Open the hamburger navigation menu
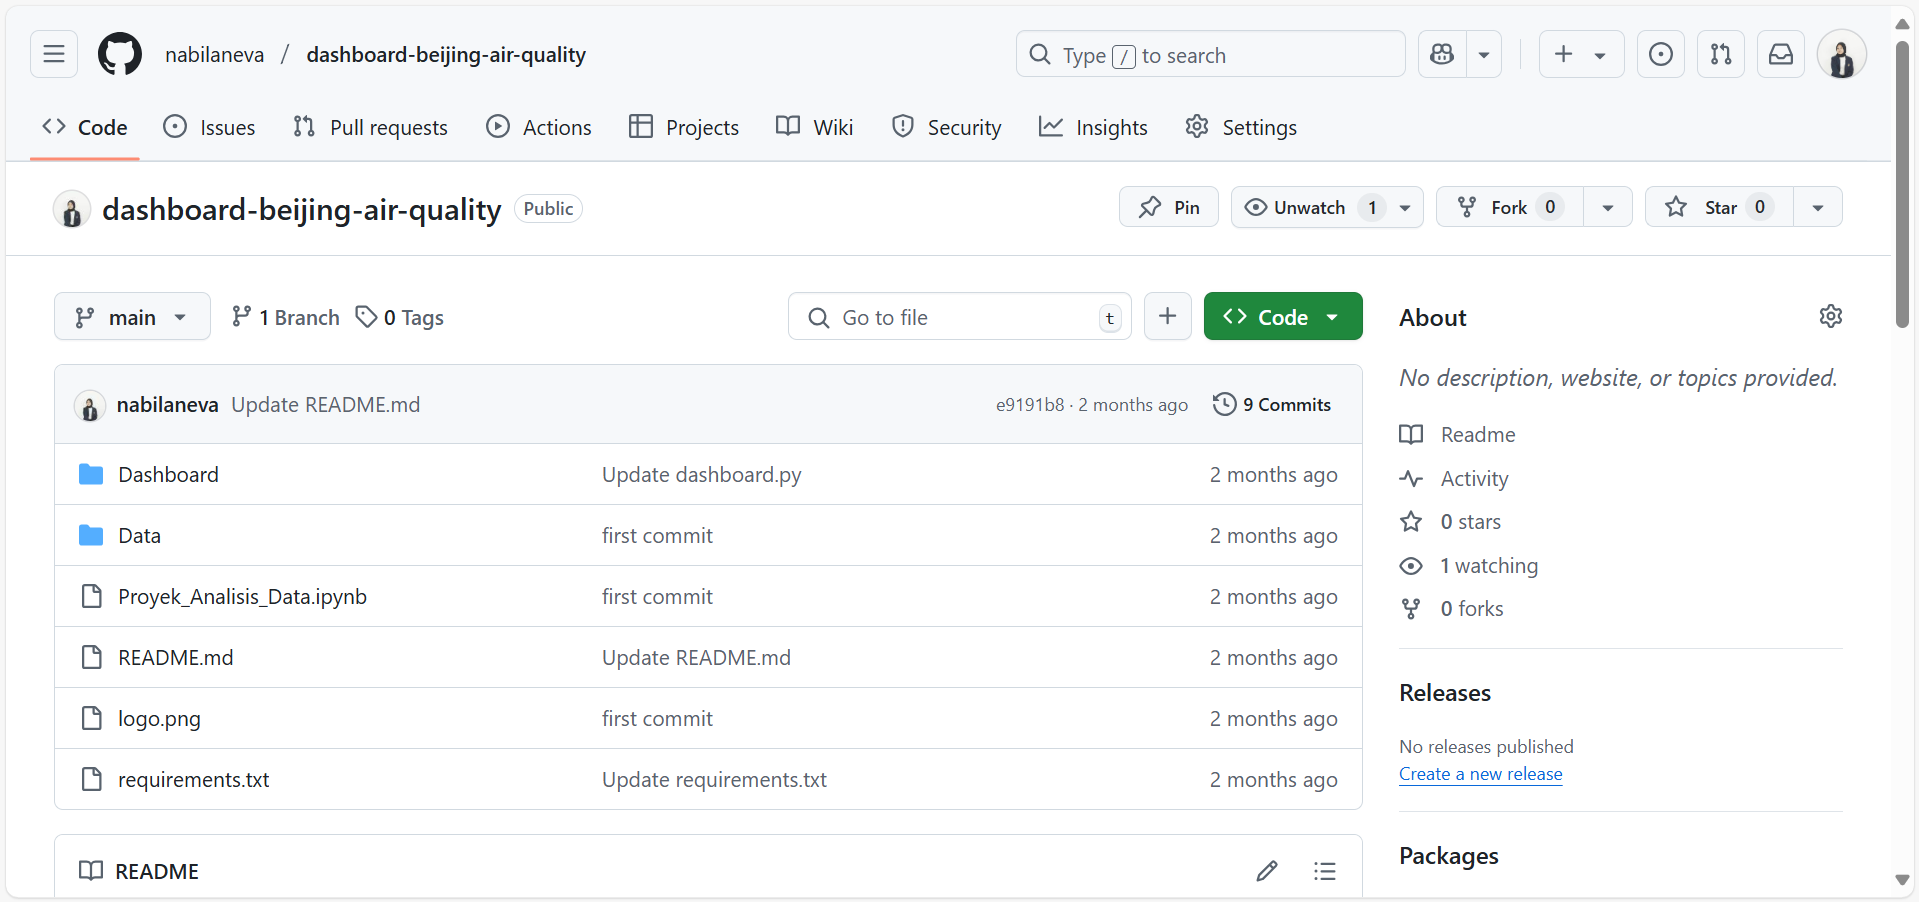Screen dimensions: 1919x902 point(54,54)
